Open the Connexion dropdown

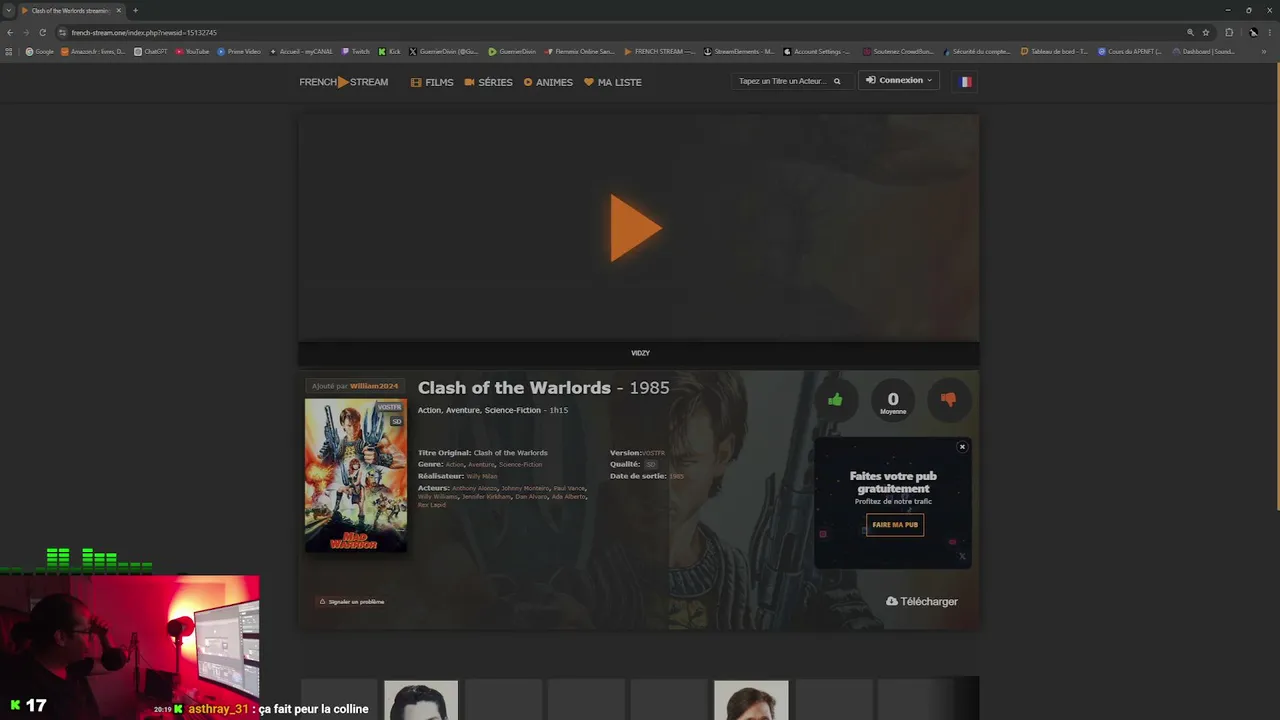(x=899, y=81)
